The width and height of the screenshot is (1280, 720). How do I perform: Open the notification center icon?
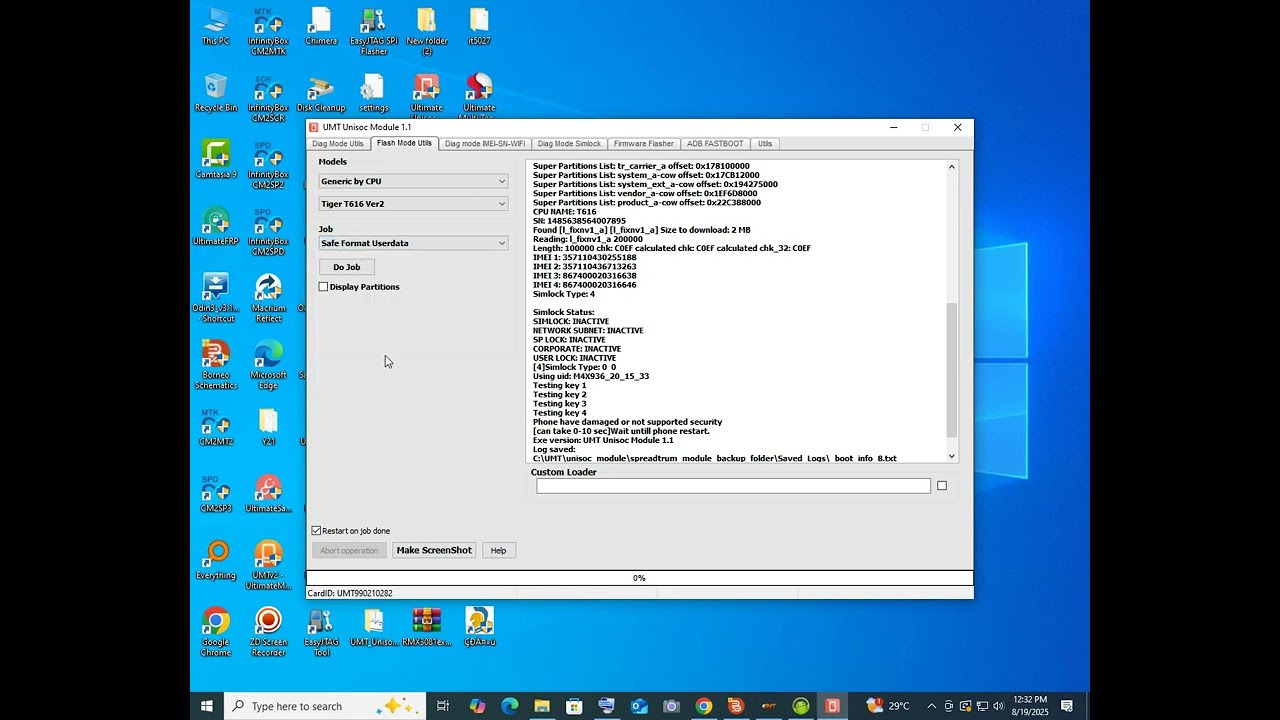pyautogui.click(x=1067, y=706)
